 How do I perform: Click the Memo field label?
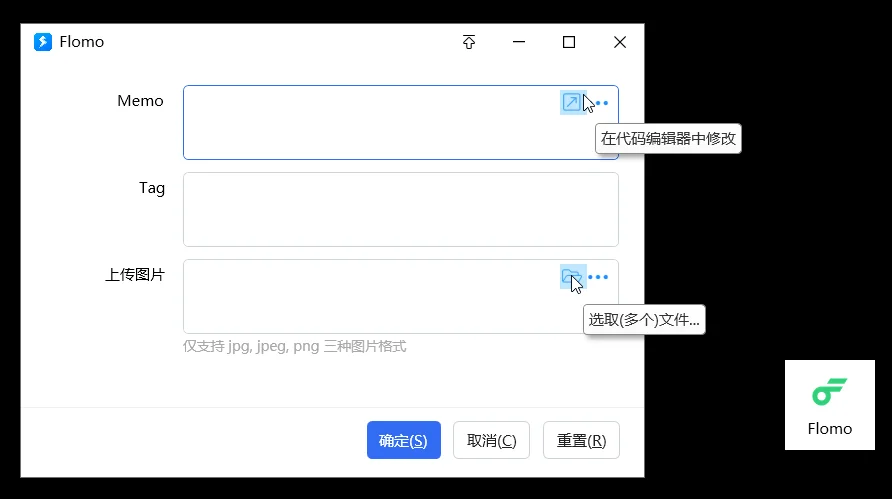click(x=140, y=101)
